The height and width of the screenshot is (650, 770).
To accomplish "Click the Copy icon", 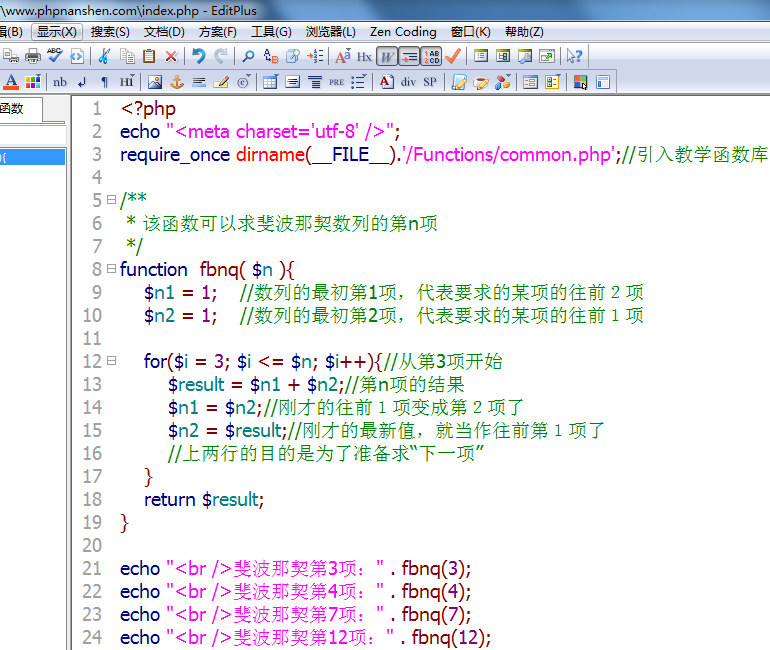I will [127, 56].
